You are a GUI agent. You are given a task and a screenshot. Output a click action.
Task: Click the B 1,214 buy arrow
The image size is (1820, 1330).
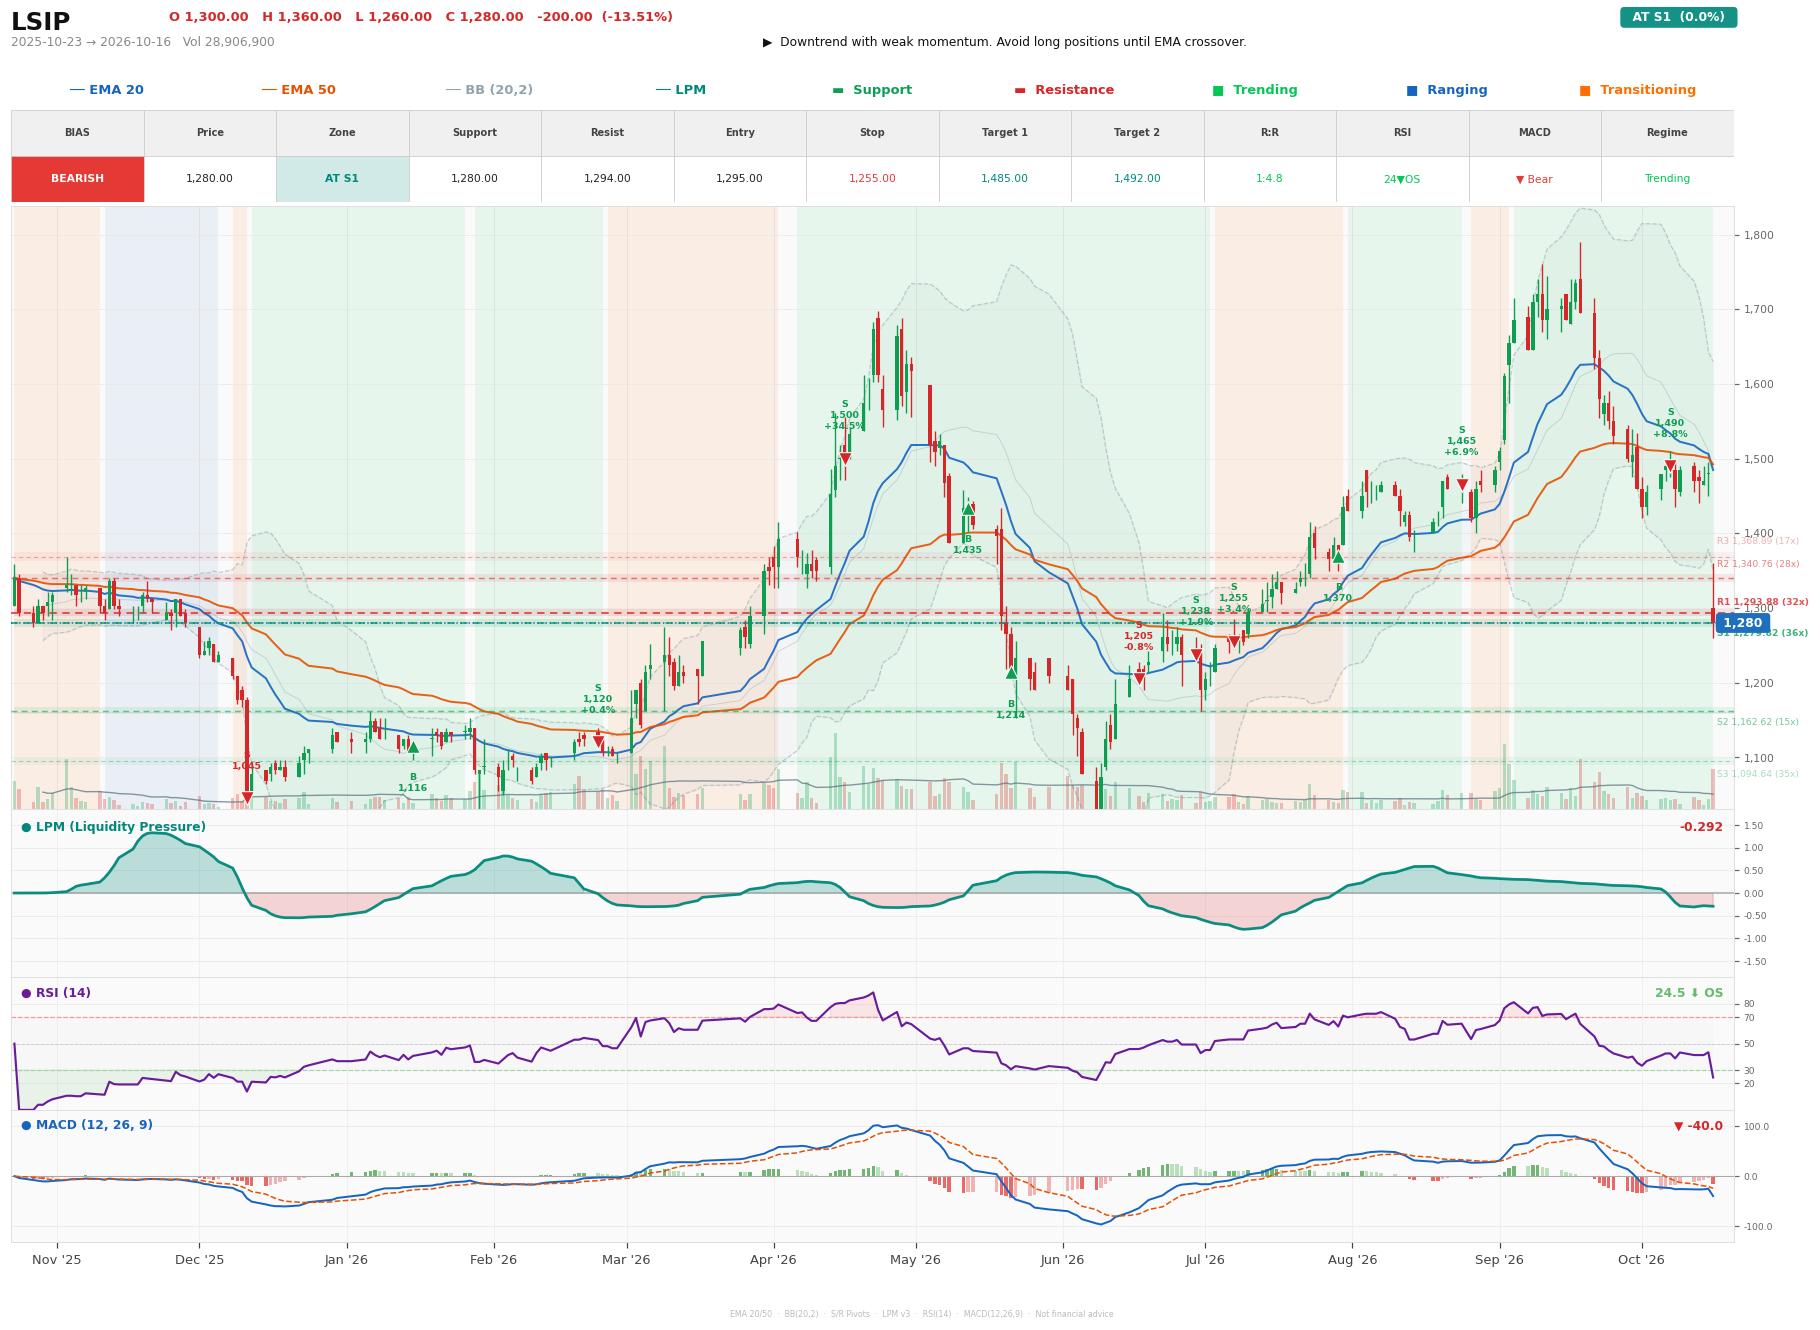[1011, 673]
